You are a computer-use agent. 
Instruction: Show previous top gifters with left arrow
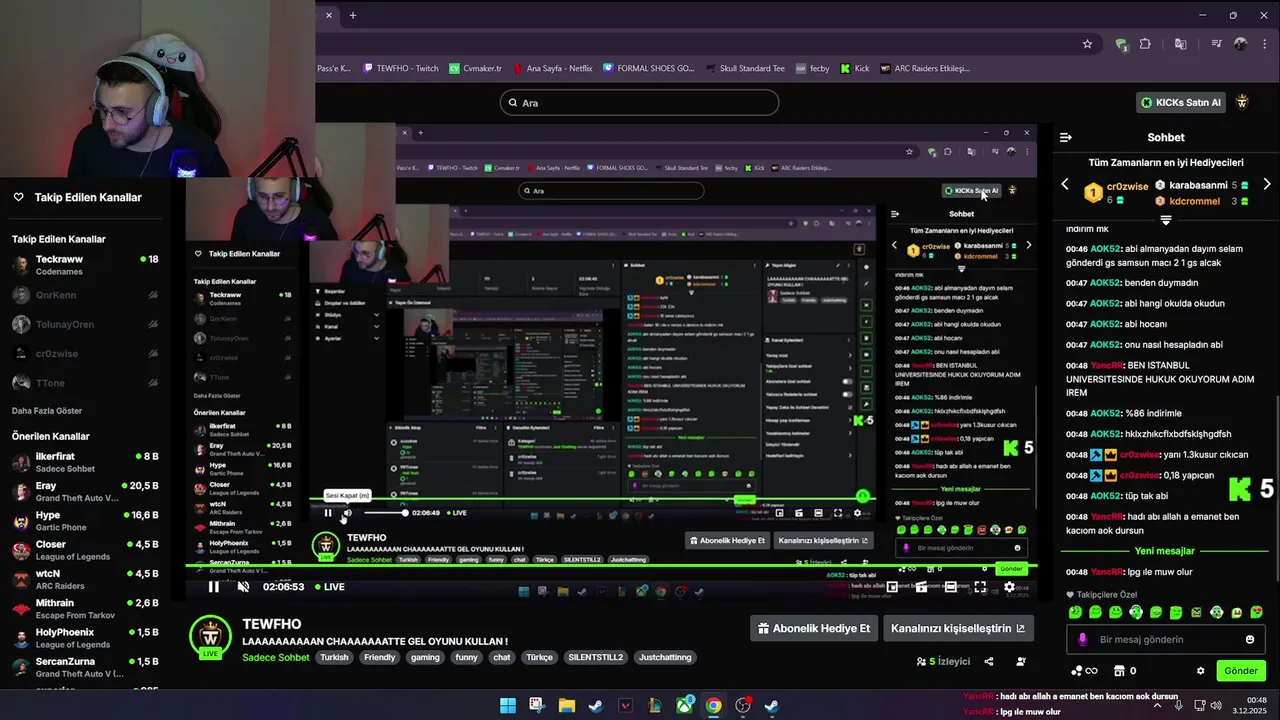tap(1065, 184)
